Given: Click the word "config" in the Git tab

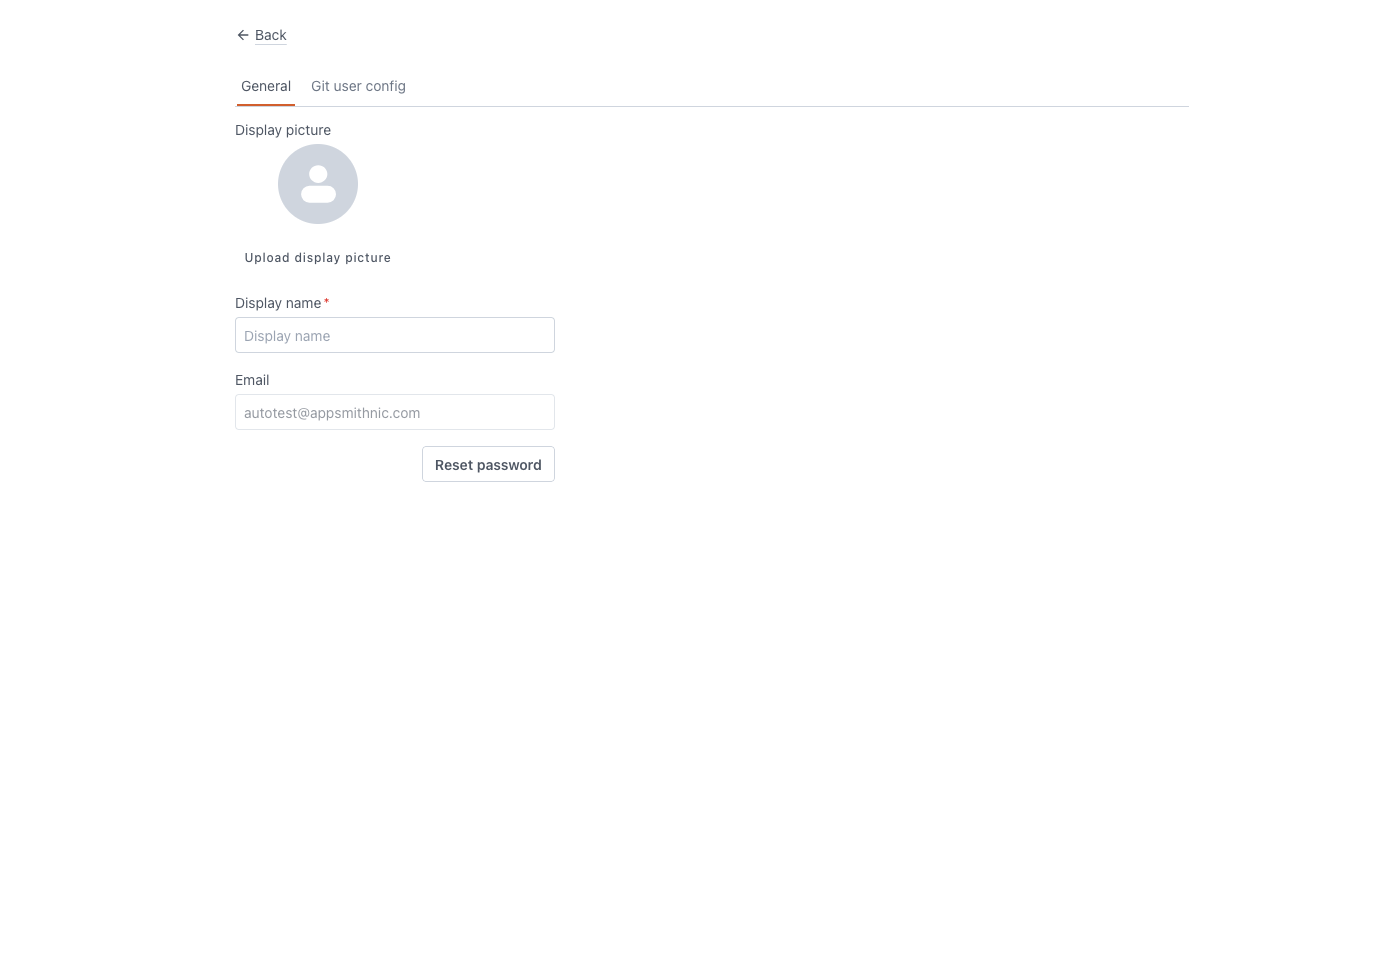Looking at the screenshot, I should 386,86.
